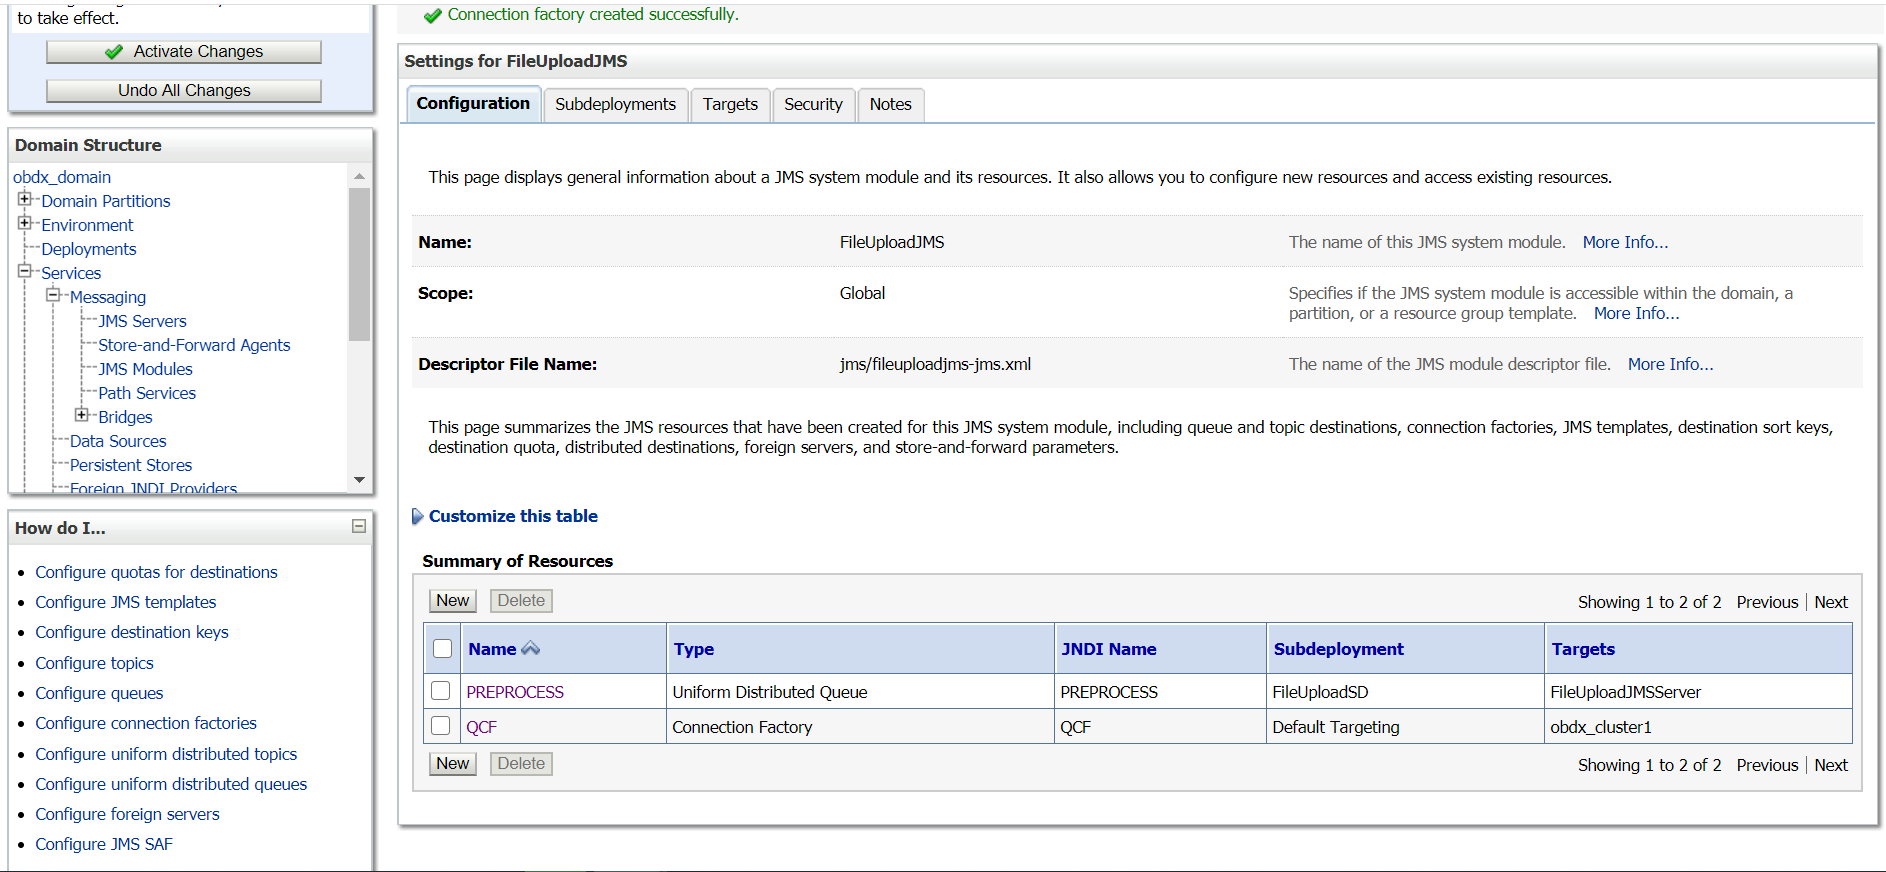Open Configure topics help link

[94, 663]
